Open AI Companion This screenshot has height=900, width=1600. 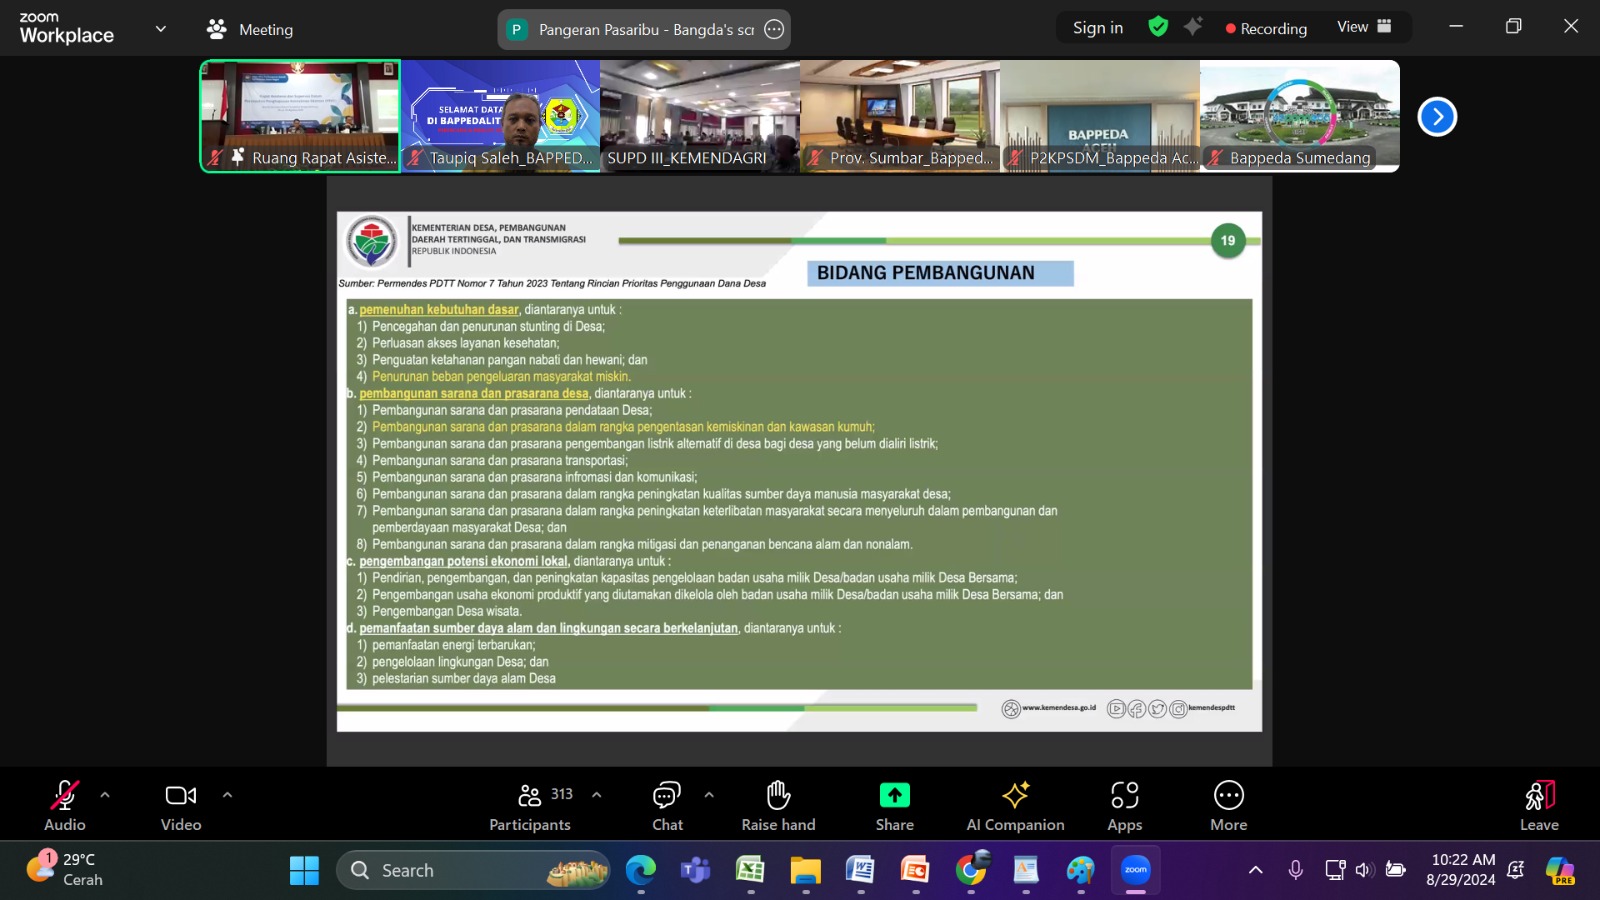pyautogui.click(x=1015, y=805)
